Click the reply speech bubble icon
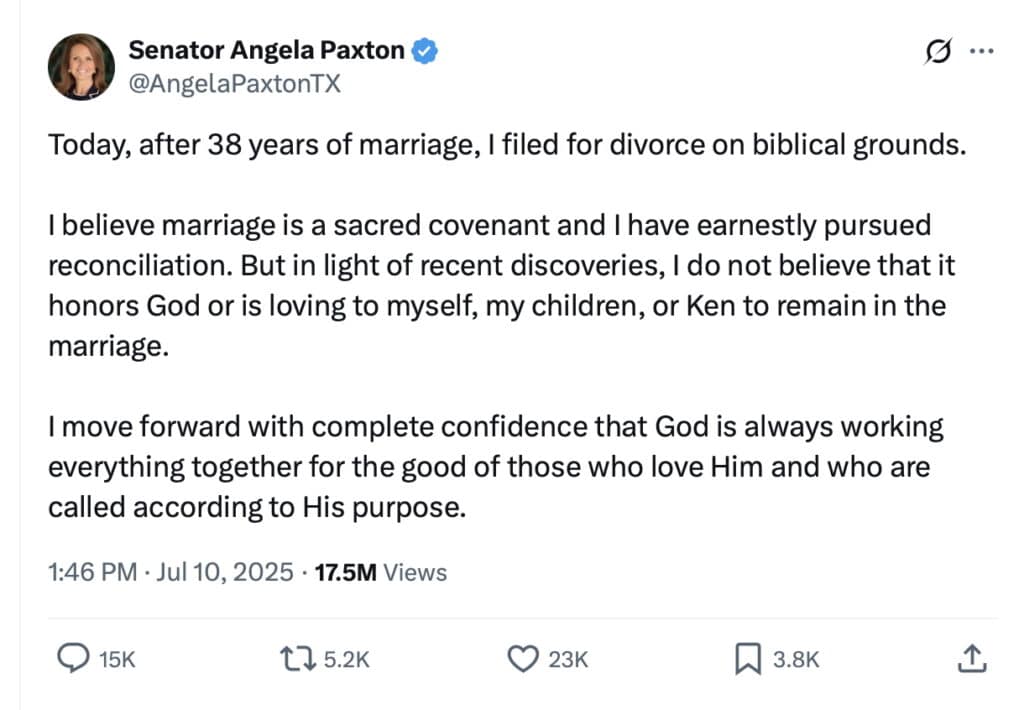The image size is (1024, 710). coord(70,659)
